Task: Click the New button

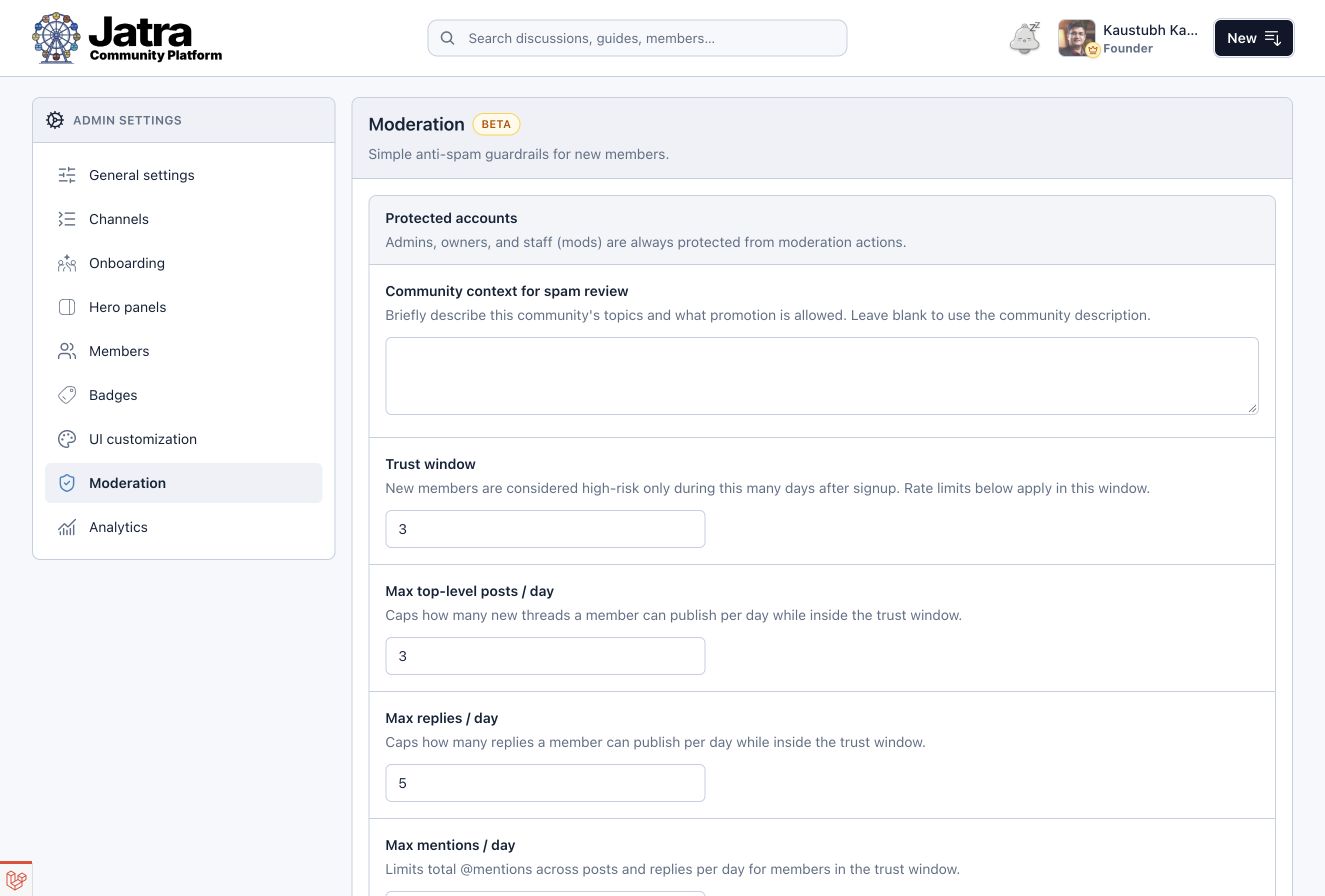Action: pyautogui.click(x=1254, y=38)
